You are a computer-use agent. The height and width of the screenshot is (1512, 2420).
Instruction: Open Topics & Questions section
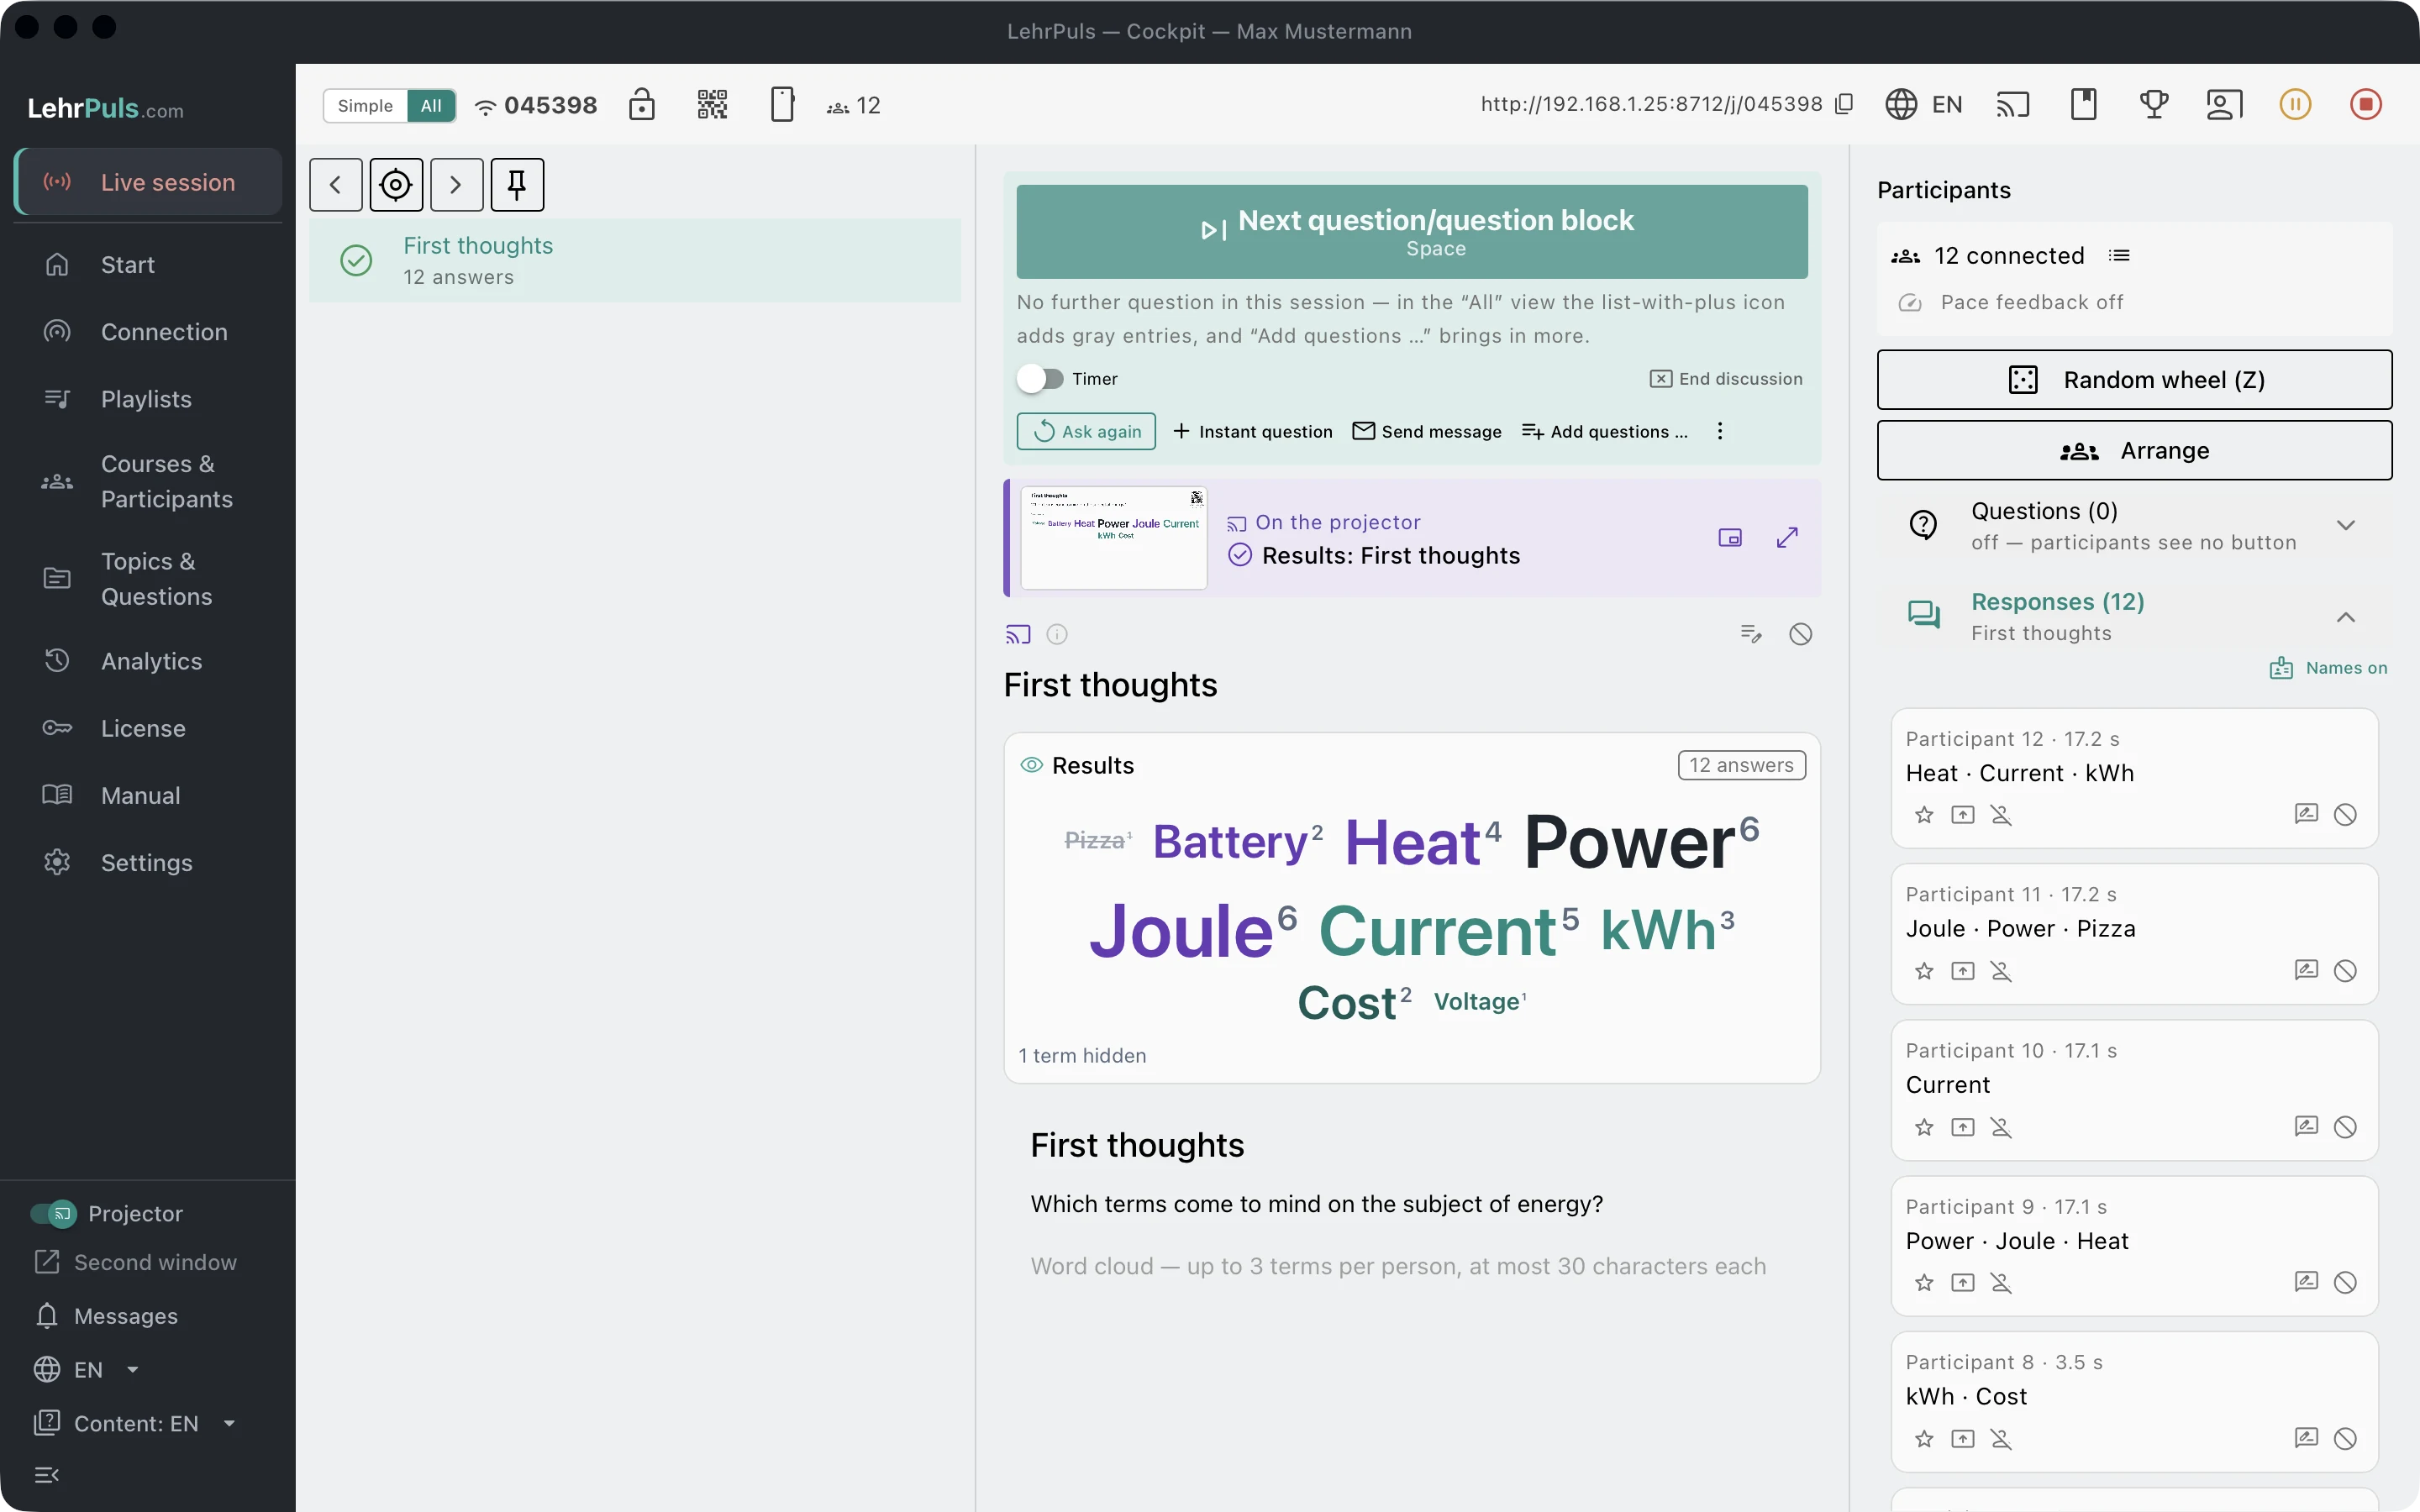148,579
